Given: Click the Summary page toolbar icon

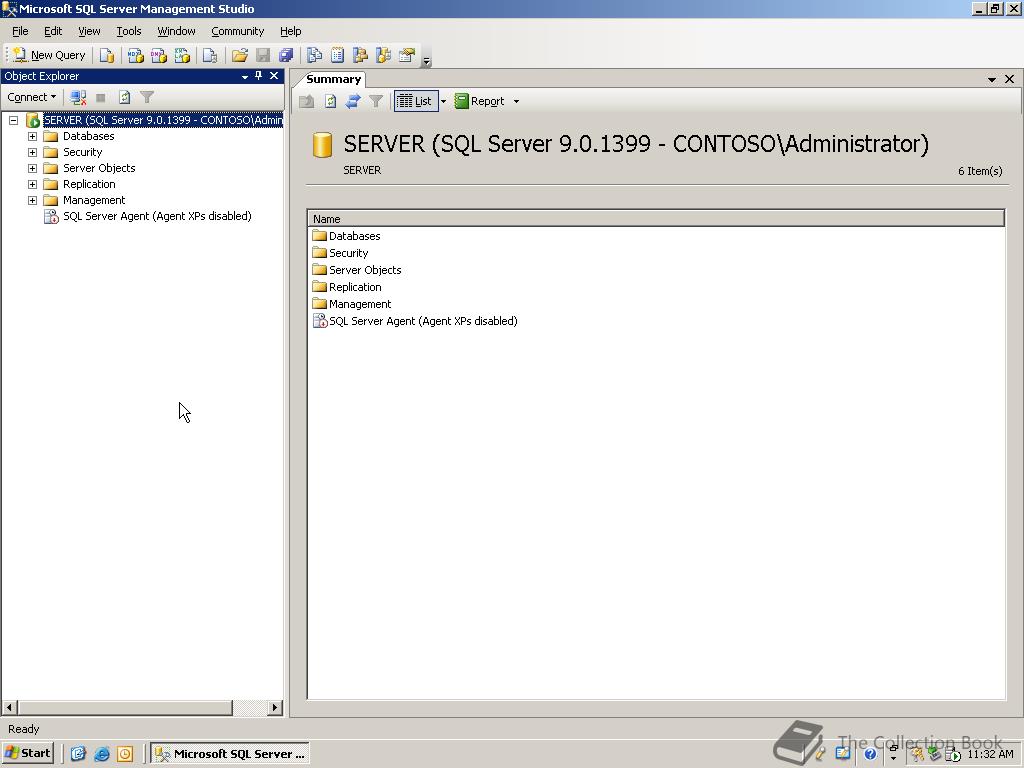Looking at the screenshot, I should [x=337, y=56].
